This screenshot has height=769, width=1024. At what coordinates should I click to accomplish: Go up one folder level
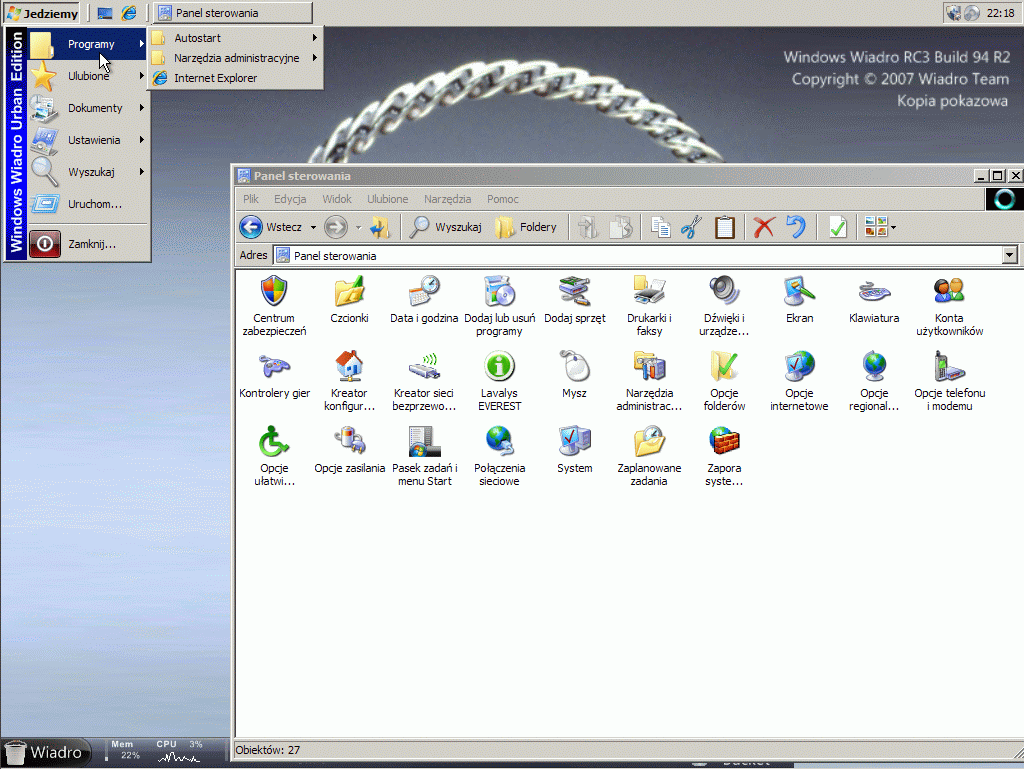(x=379, y=227)
